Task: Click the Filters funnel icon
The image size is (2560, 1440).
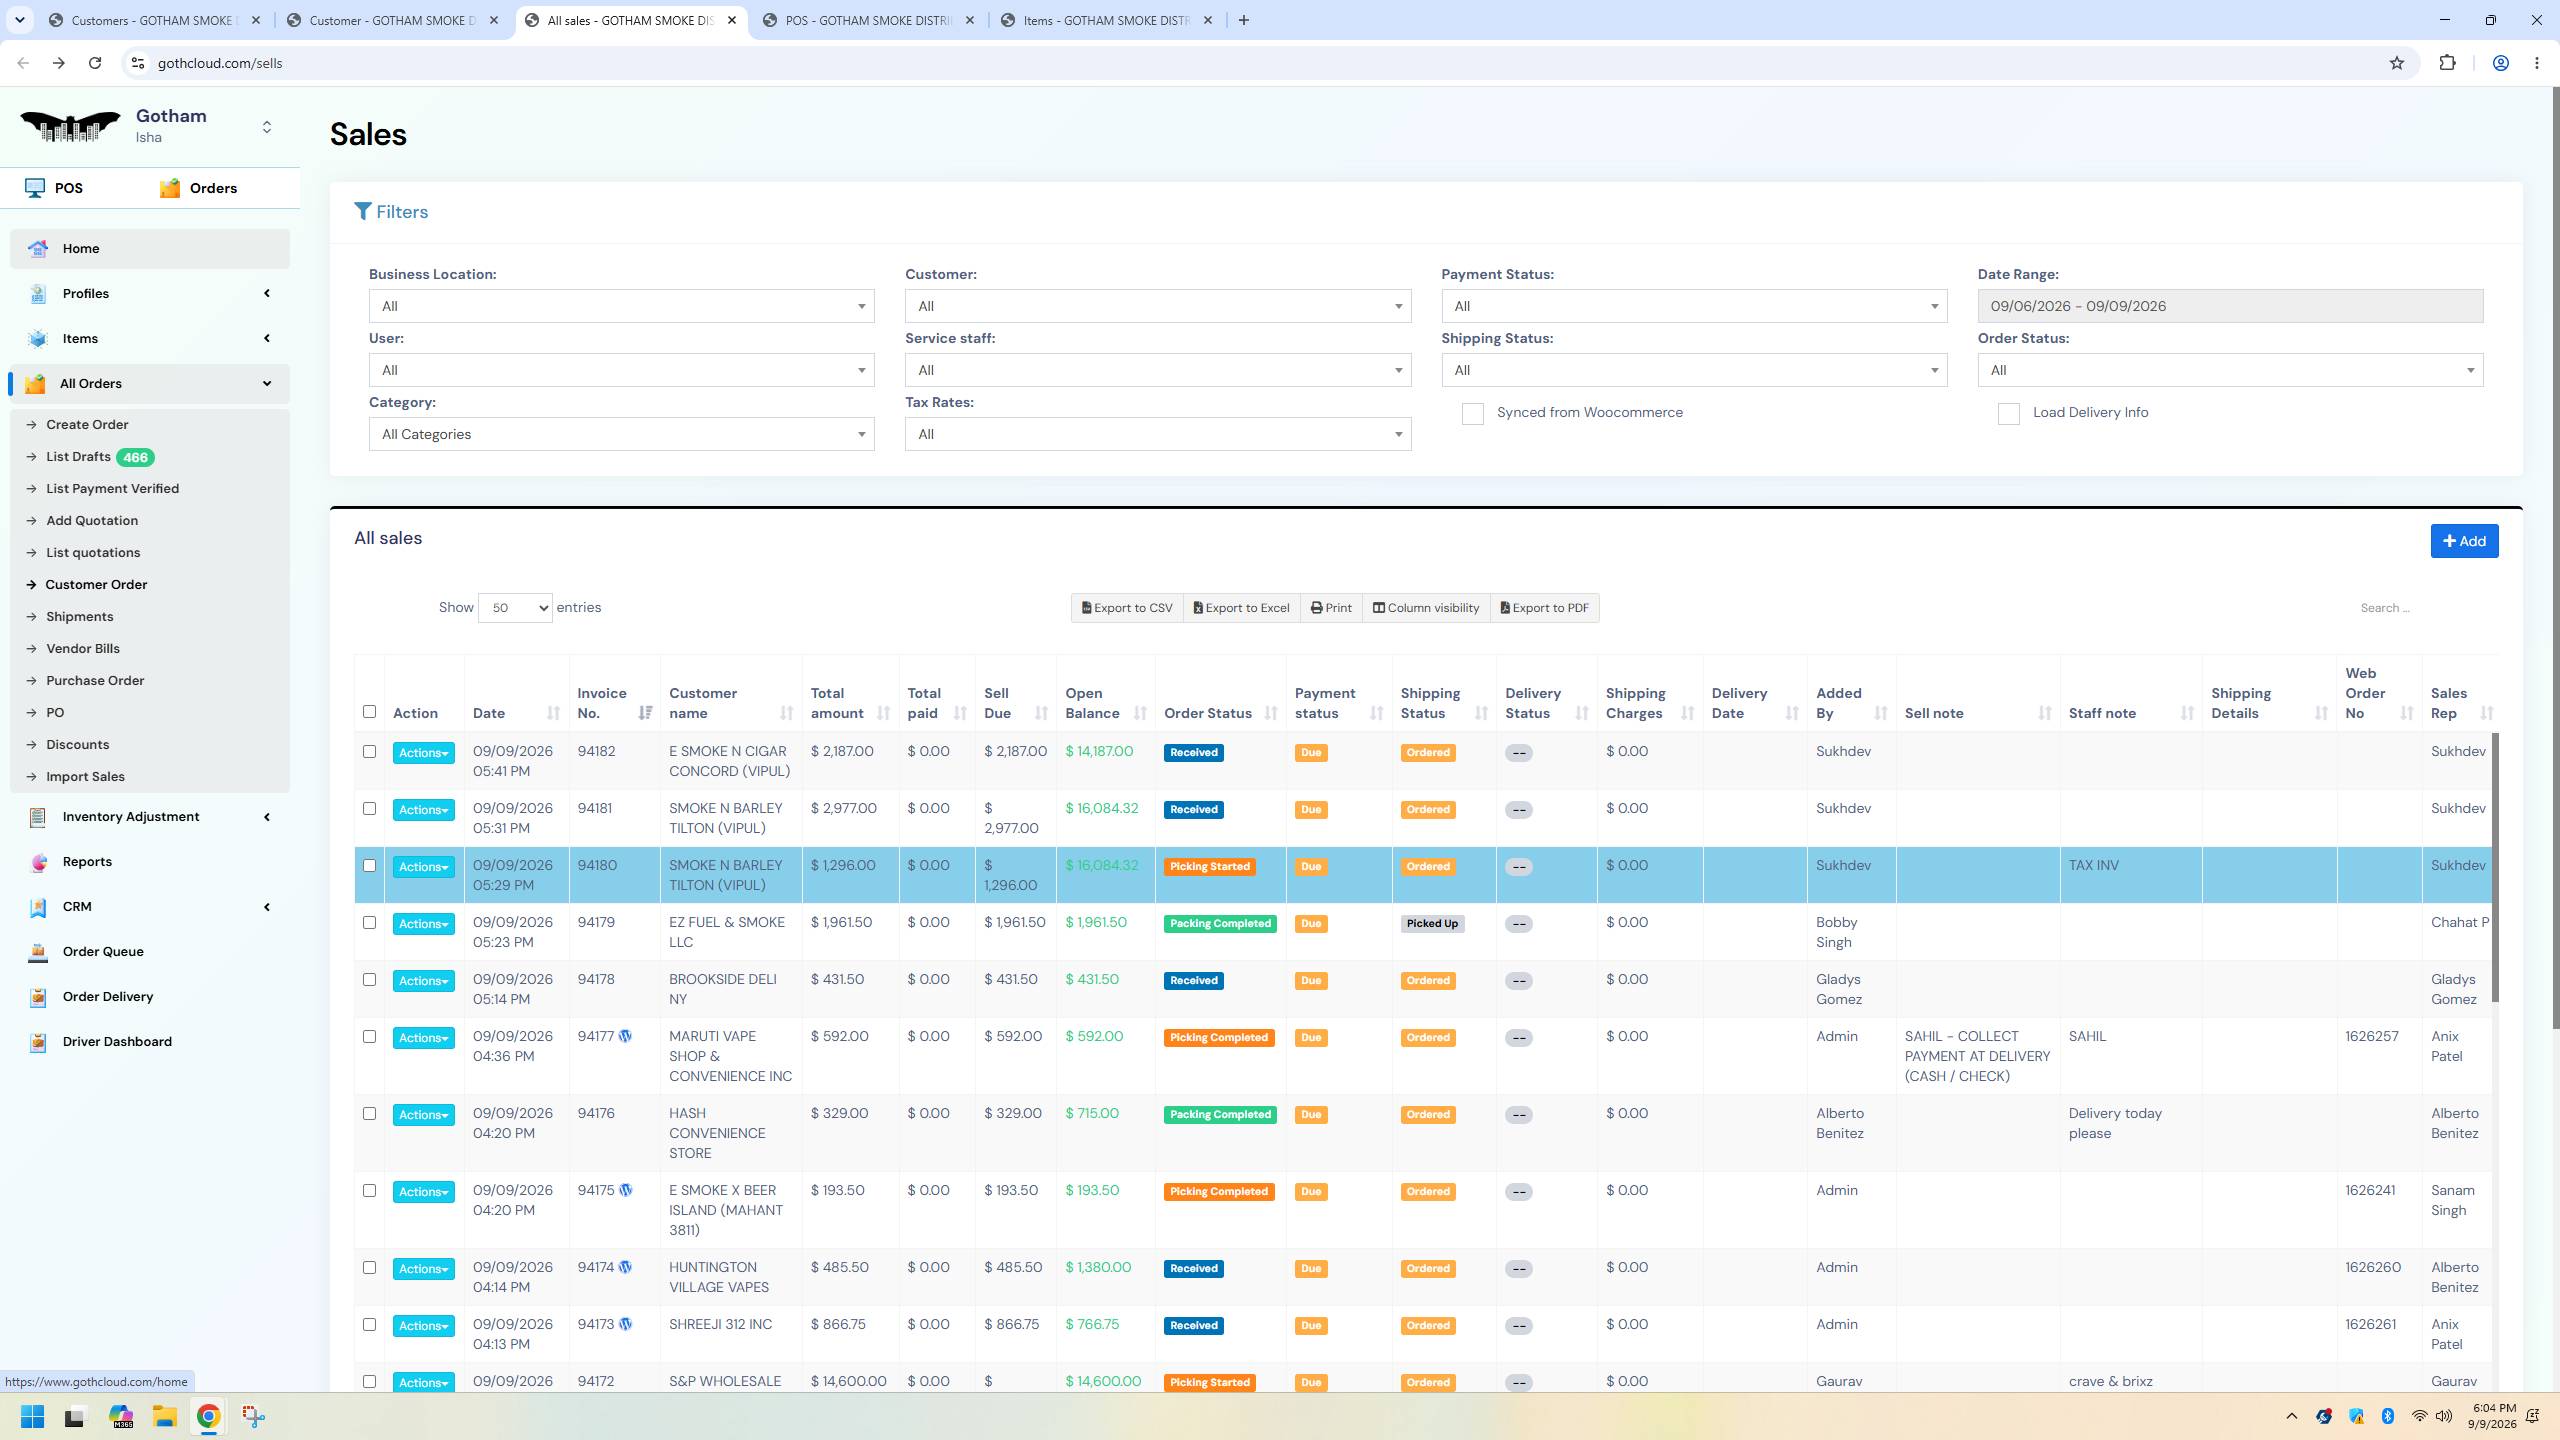Action: [x=362, y=211]
